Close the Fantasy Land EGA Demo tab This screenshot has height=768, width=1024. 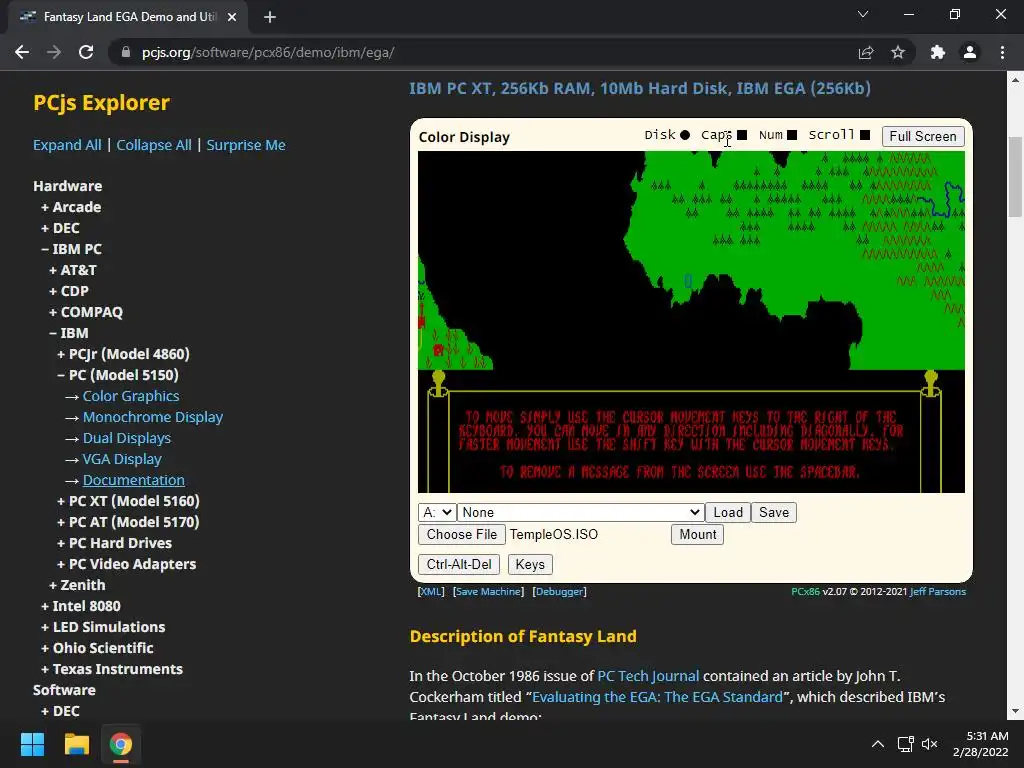tap(232, 17)
